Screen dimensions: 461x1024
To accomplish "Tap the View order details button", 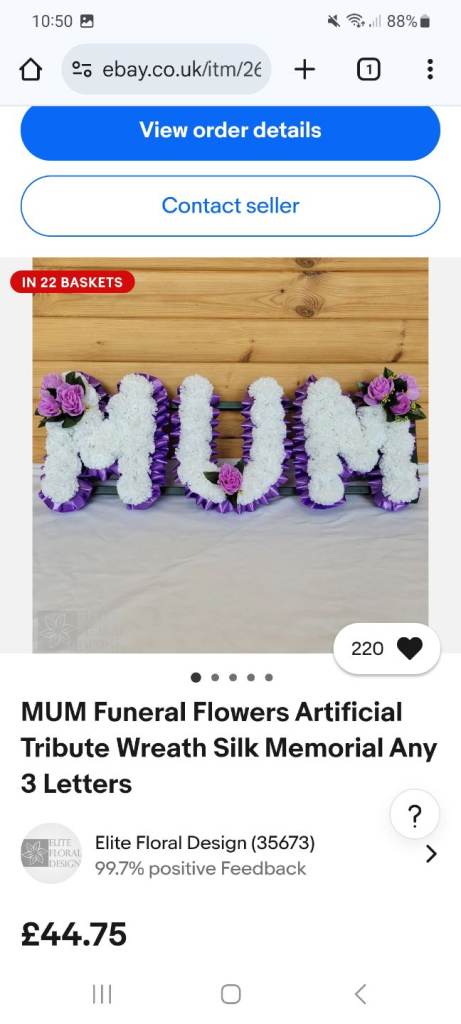I will (x=230, y=131).
